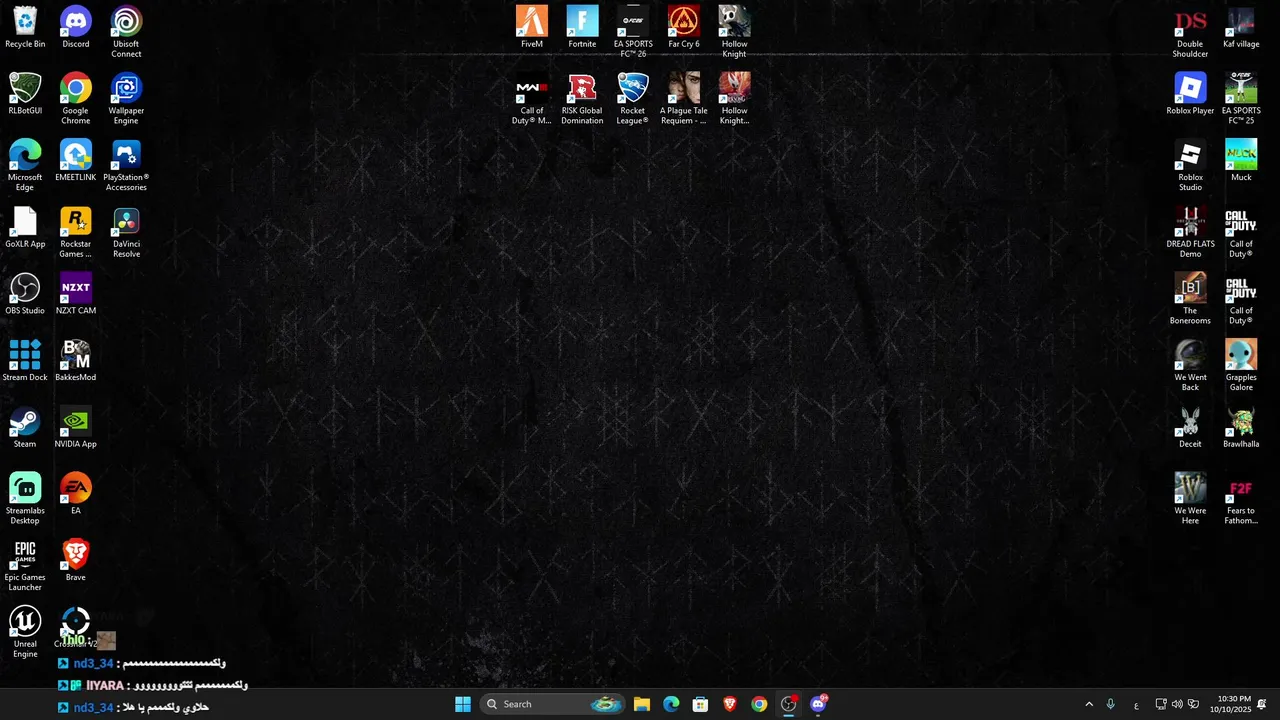Open the NZXT CAM desktop icon

pos(76,294)
